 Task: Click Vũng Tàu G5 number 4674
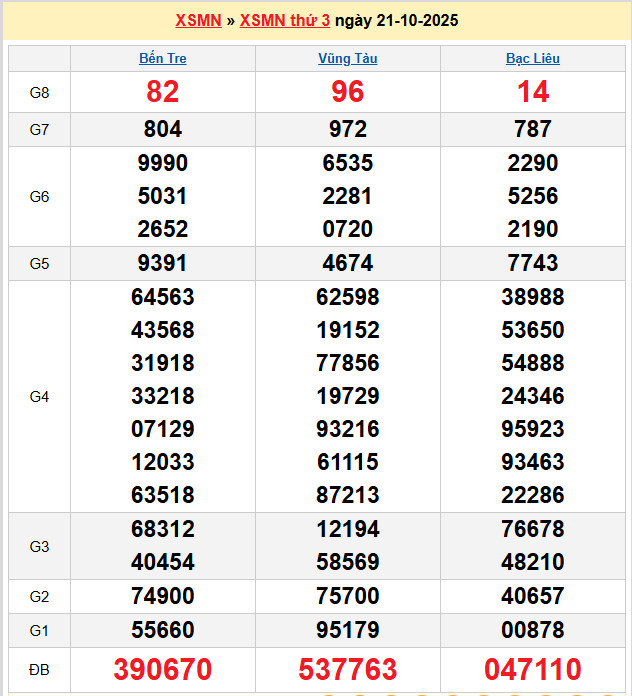[x=348, y=263]
